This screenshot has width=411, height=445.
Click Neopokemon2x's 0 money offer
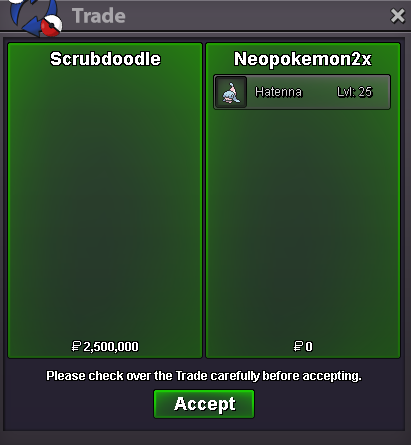pyautogui.click(x=309, y=347)
